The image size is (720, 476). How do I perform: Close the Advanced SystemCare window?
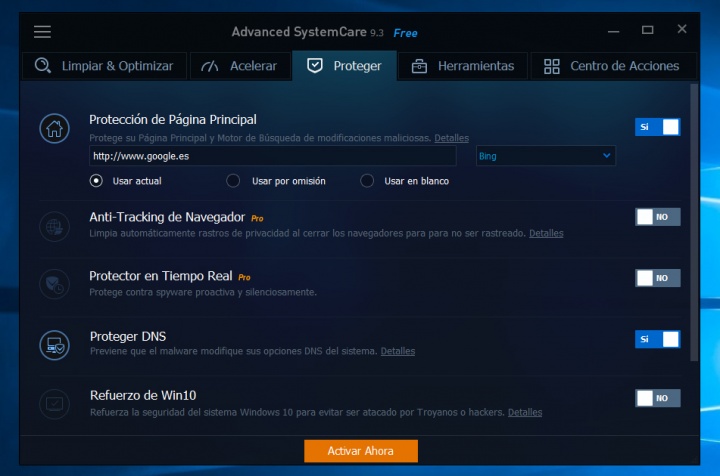click(x=682, y=29)
